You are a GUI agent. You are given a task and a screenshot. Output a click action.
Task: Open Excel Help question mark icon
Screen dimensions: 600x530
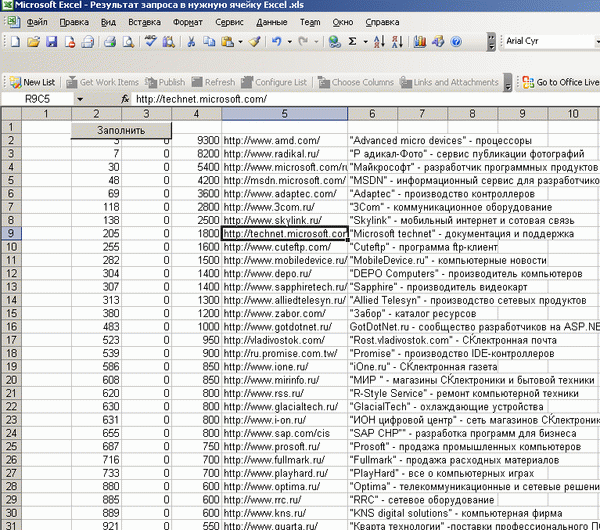(x=456, y=41)
